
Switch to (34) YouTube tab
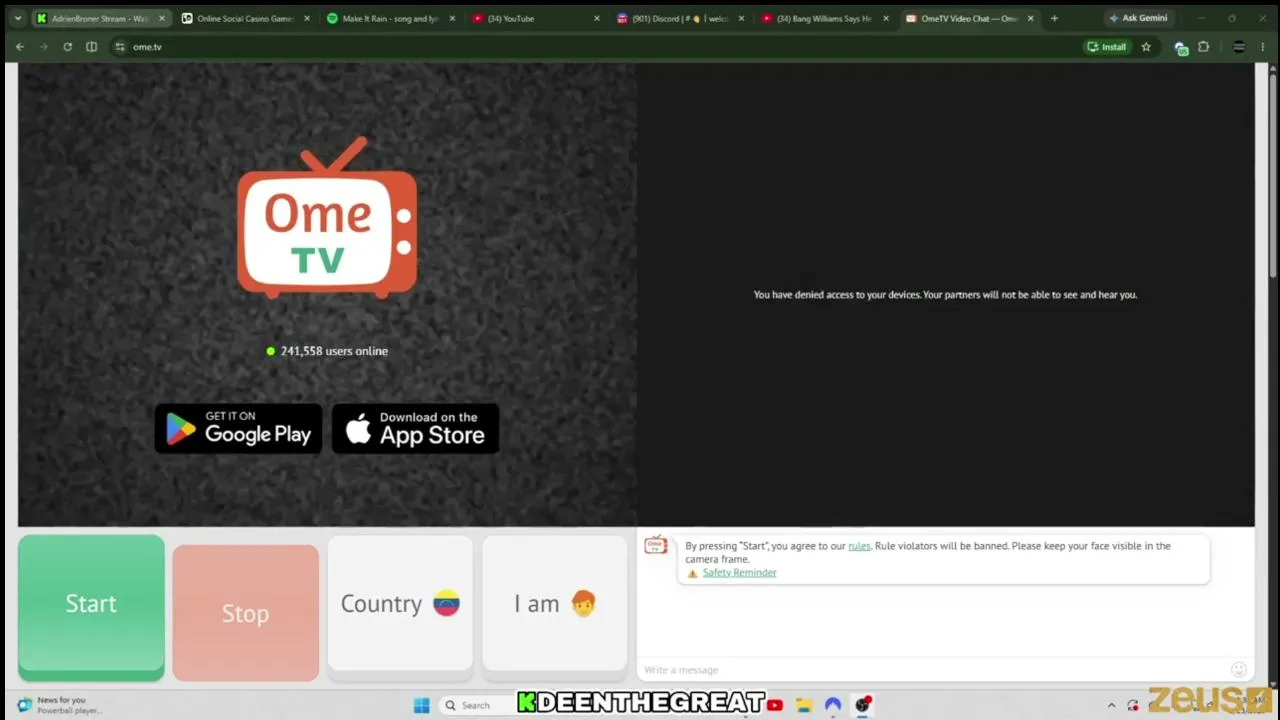point(535,18)
